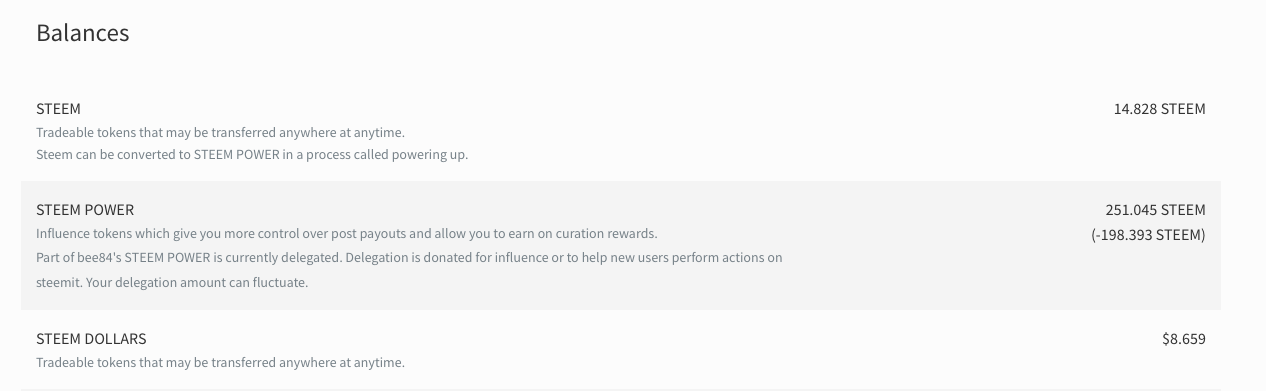Viewport: 1266px width, 391px height.
Task: Select the STEEM row title
Action: 58,109
